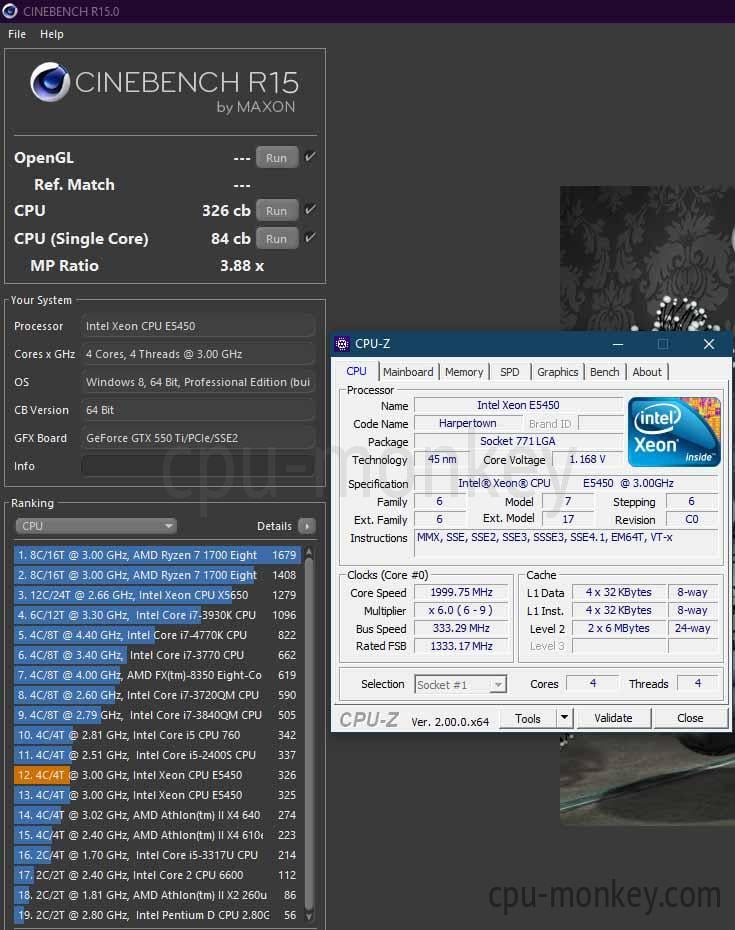Select ranking row Intel Core 2 CPU 6600
735x930 pixels.
coord(157,875)
